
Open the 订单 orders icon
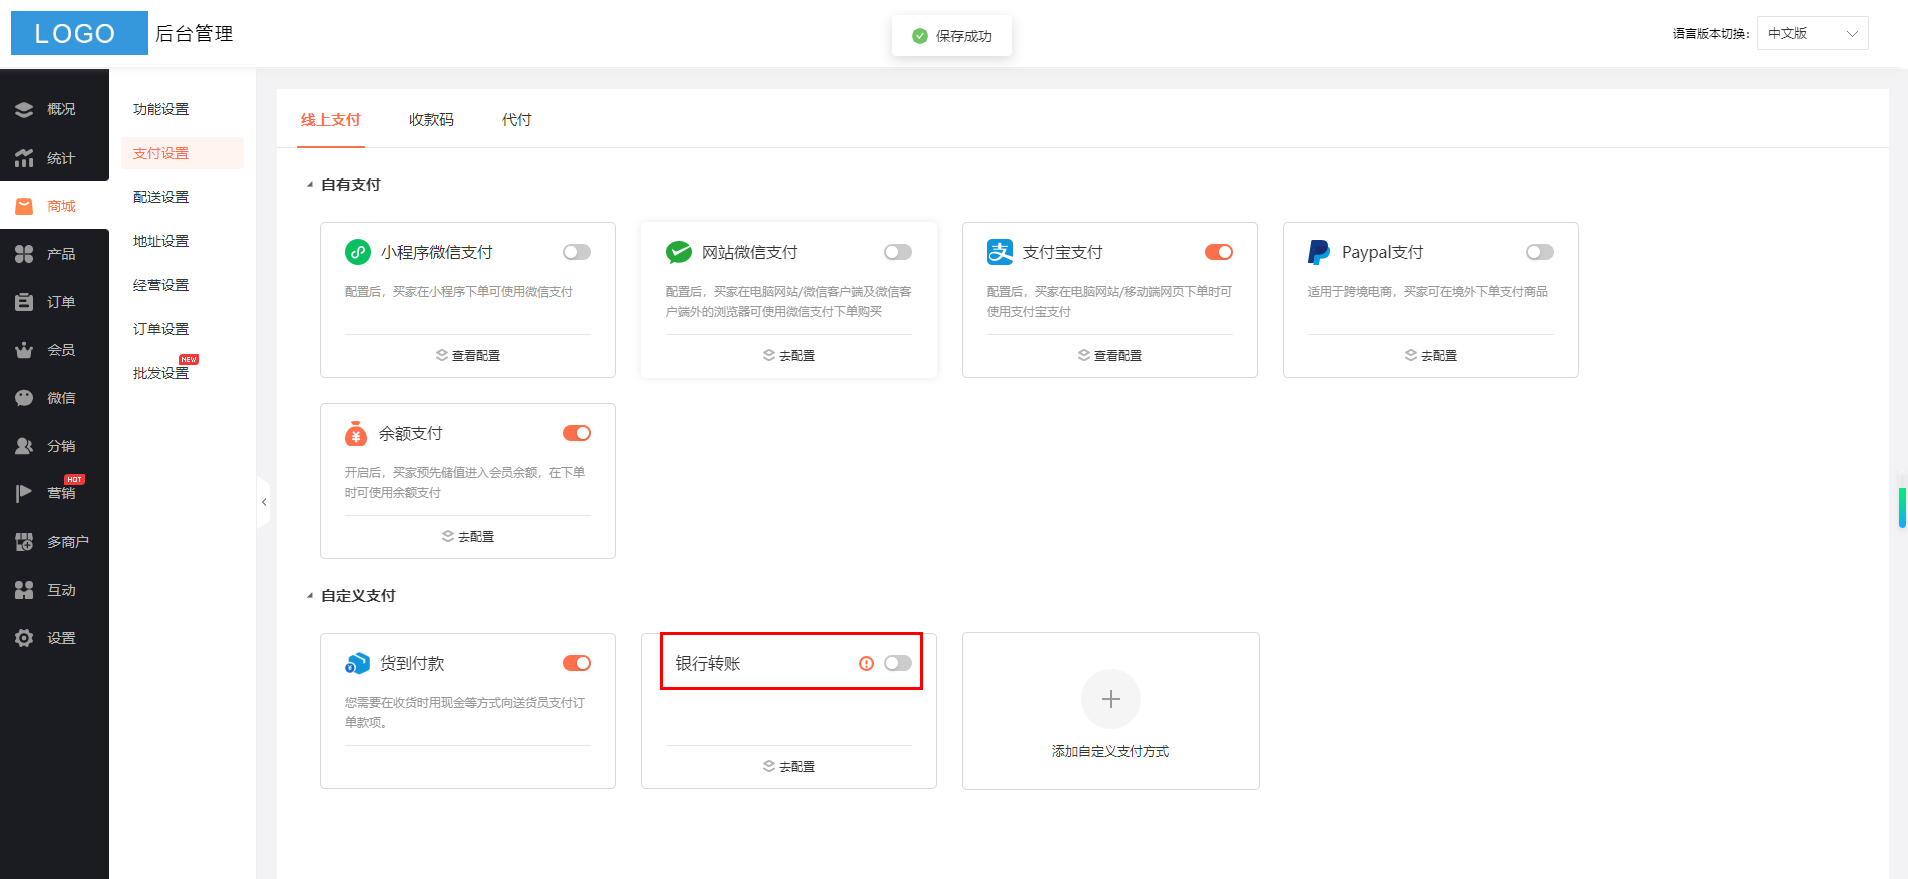24,302
